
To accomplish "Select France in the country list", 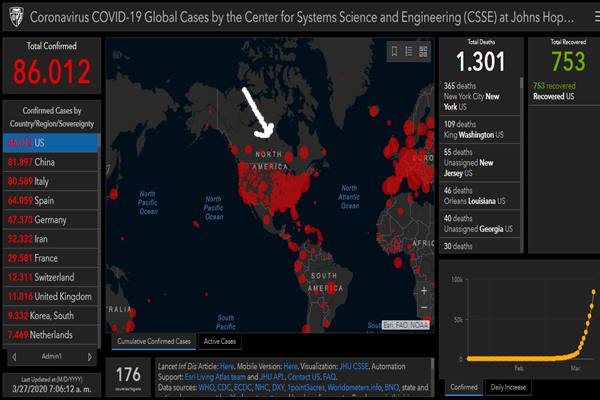I will click(x=51, y=258).
